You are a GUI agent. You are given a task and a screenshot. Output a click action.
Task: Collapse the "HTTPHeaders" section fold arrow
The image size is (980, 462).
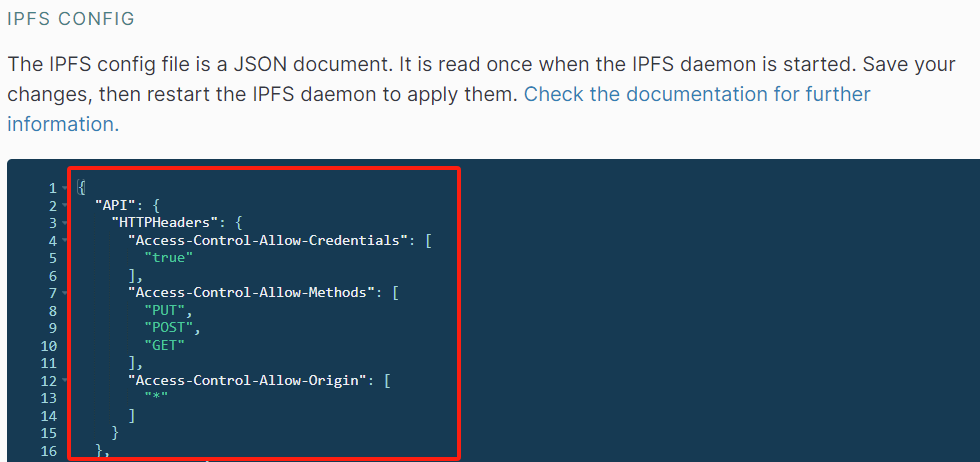[64, 223]
